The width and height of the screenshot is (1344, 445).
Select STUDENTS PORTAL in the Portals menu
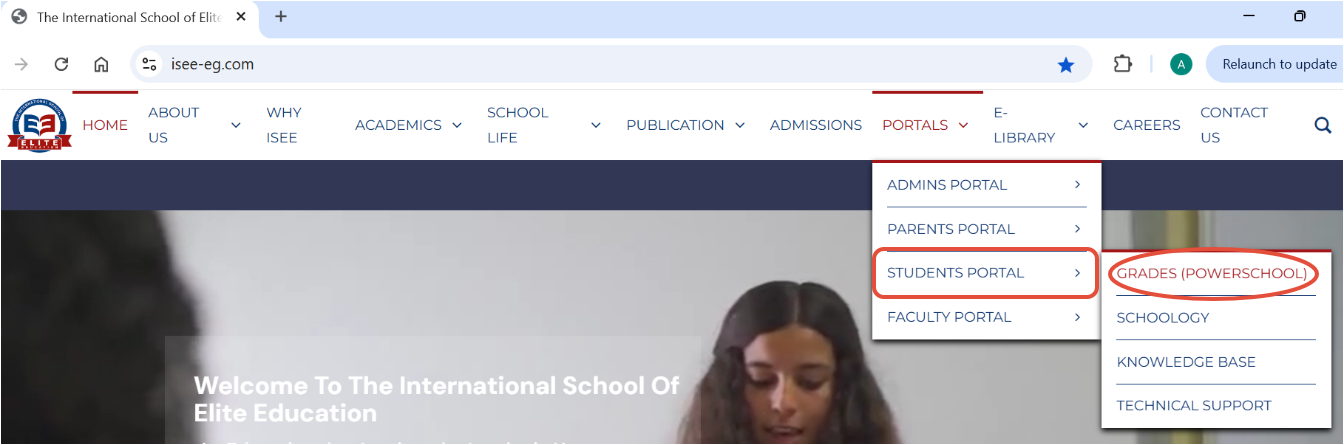point(986,273)
